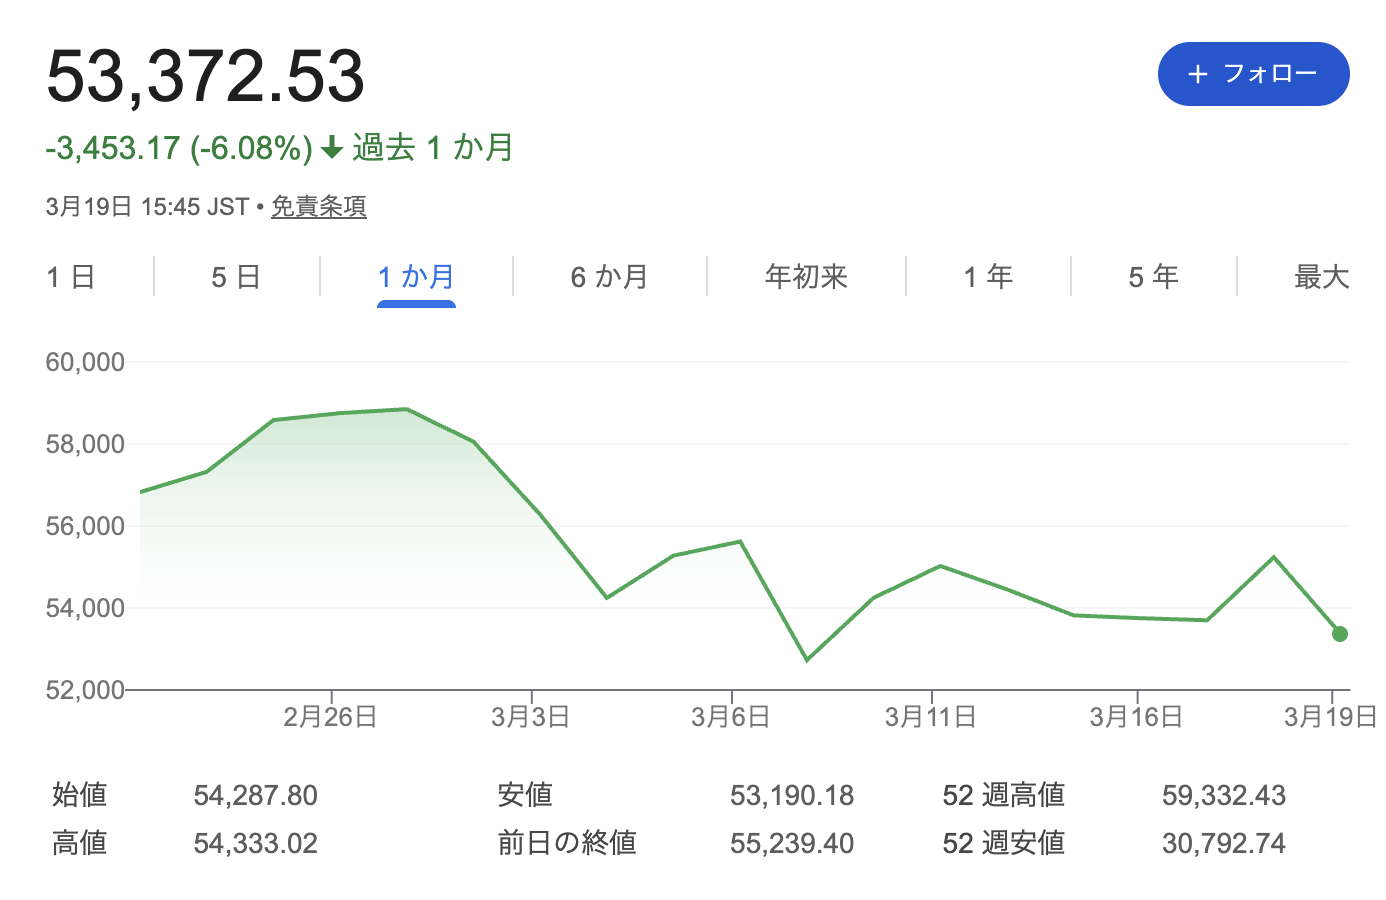1386x900 pixels.
Task: Switch to the 5 日 range tab
Action: [x=236, y=277]
